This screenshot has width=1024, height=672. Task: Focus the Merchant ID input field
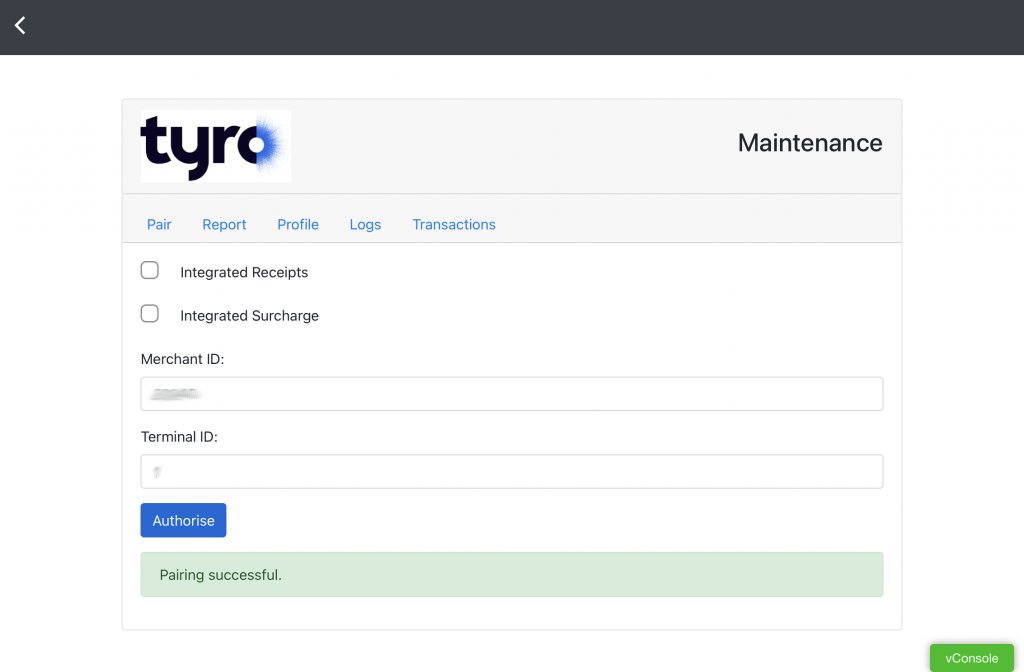(x=512, y=394)
